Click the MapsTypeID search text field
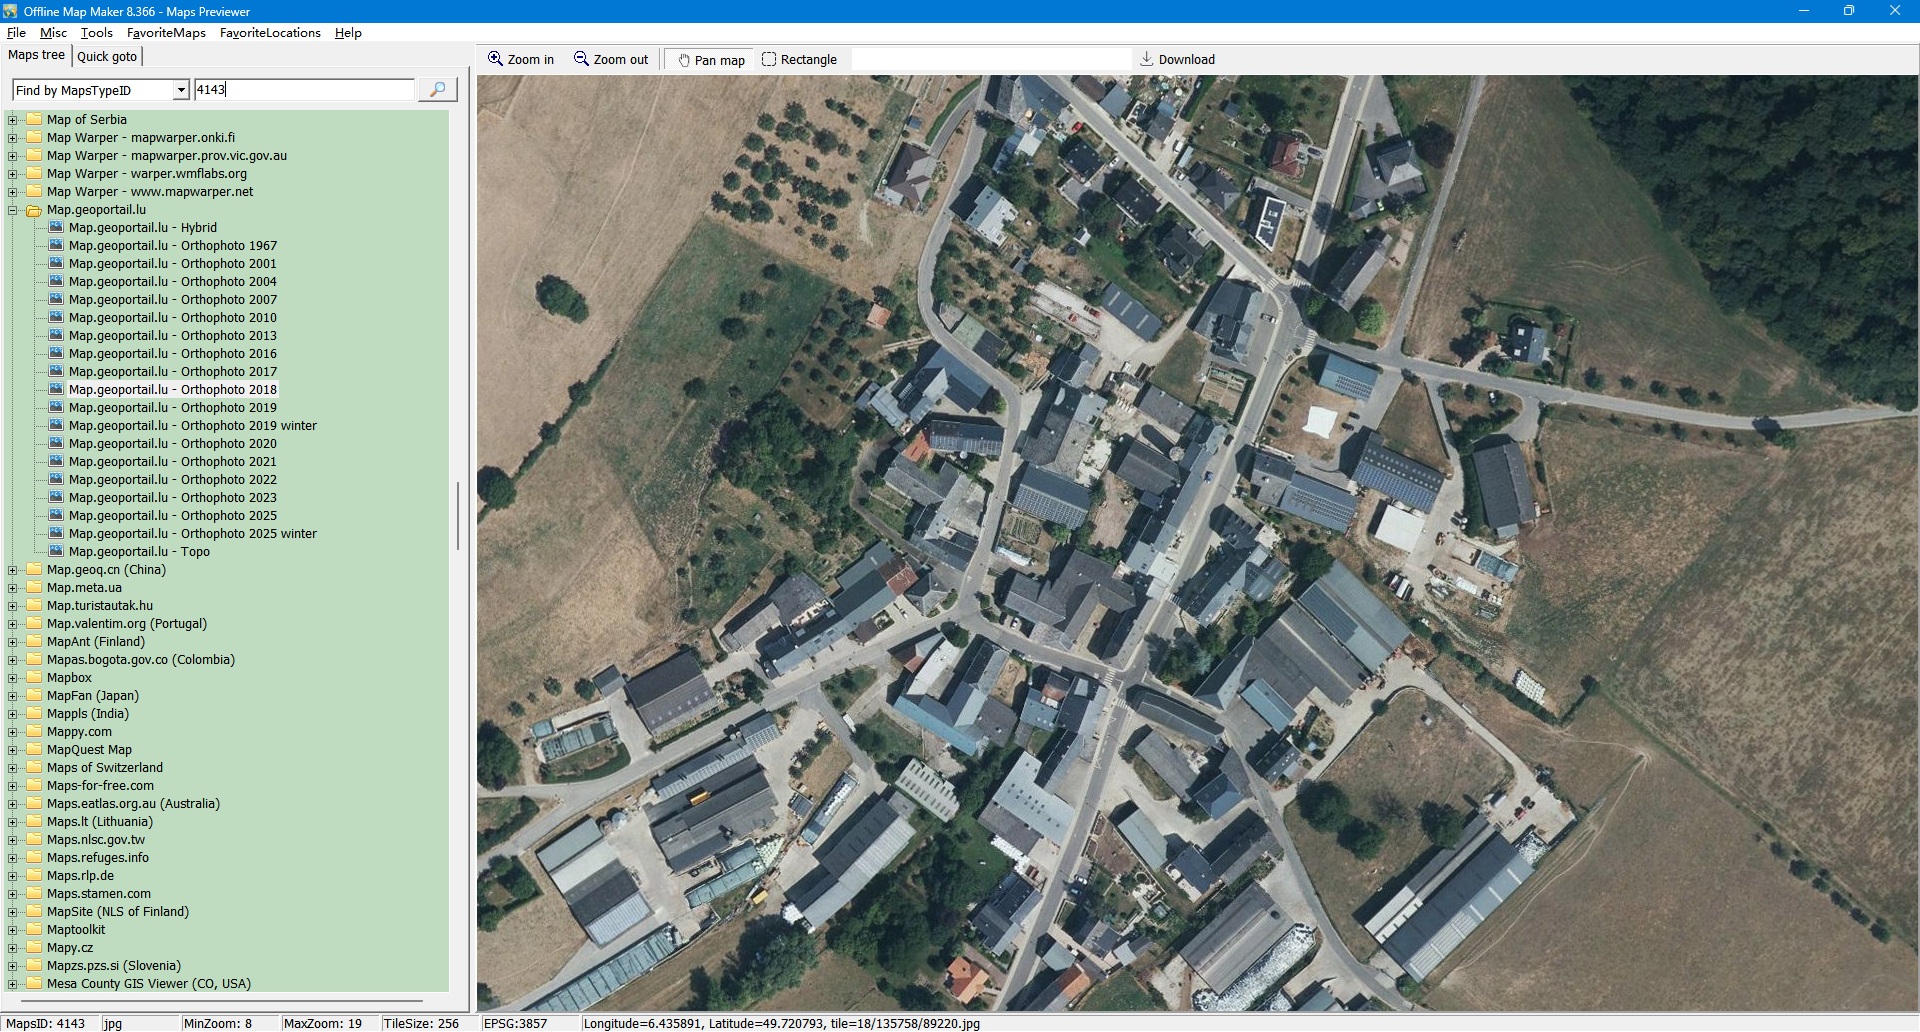This screenshot has width=1920, height=1032. 304,90
